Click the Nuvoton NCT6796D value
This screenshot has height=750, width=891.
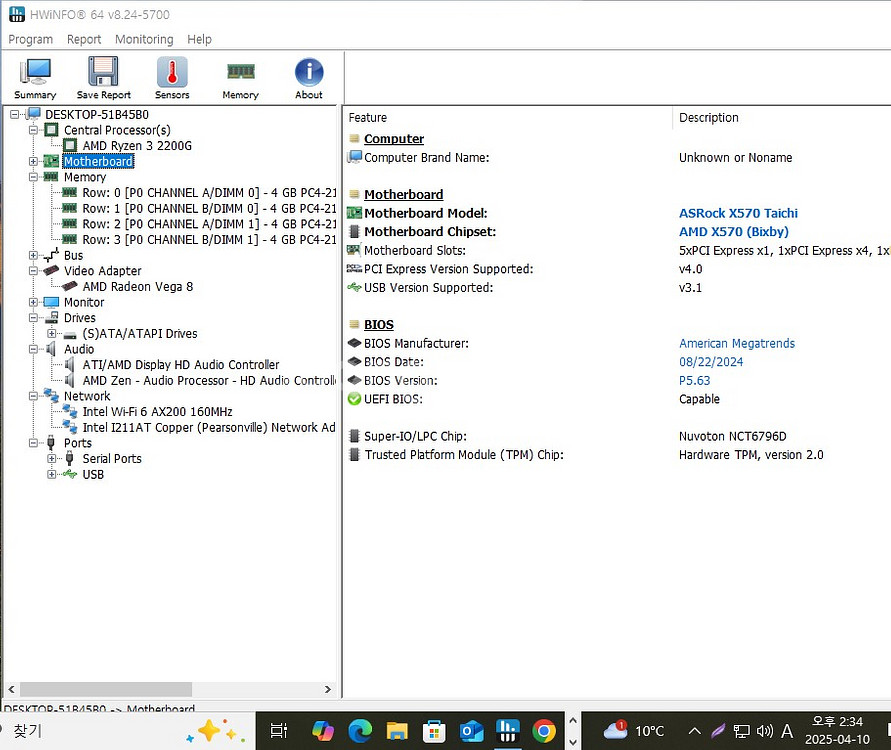732,436
